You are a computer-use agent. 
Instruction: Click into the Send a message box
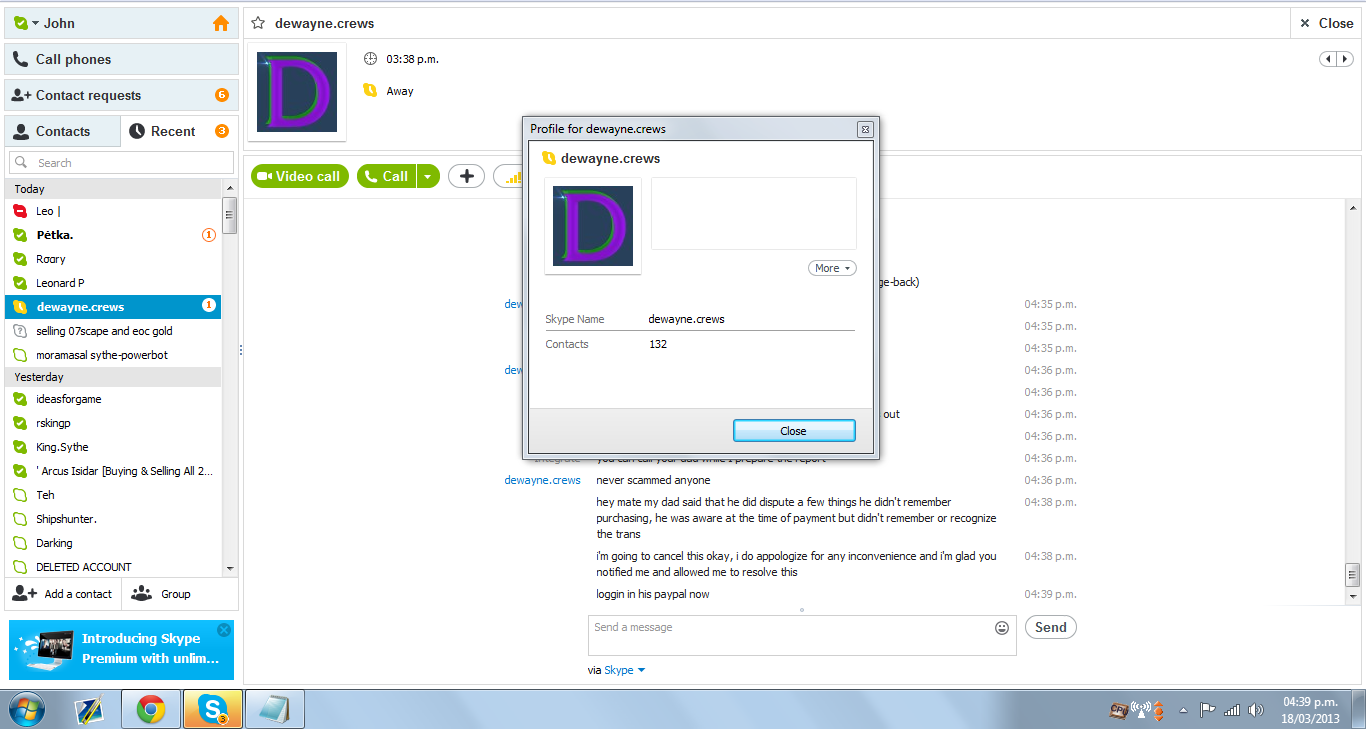[802, 635]
